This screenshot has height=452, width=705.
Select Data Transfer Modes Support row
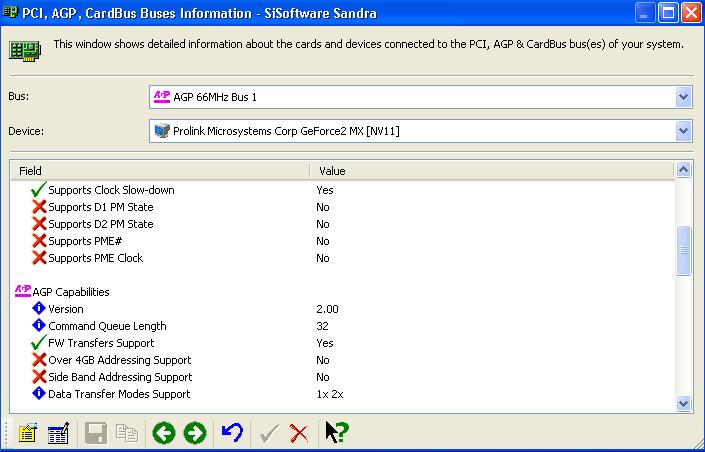[x=342, y=394]
